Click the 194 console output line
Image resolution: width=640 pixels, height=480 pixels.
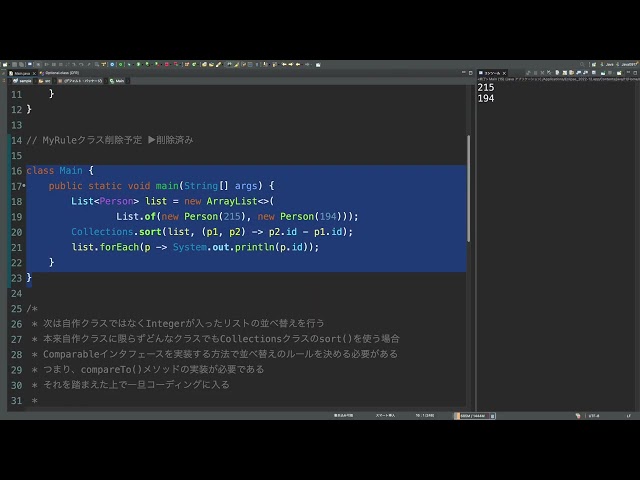[x=486, y=98]
